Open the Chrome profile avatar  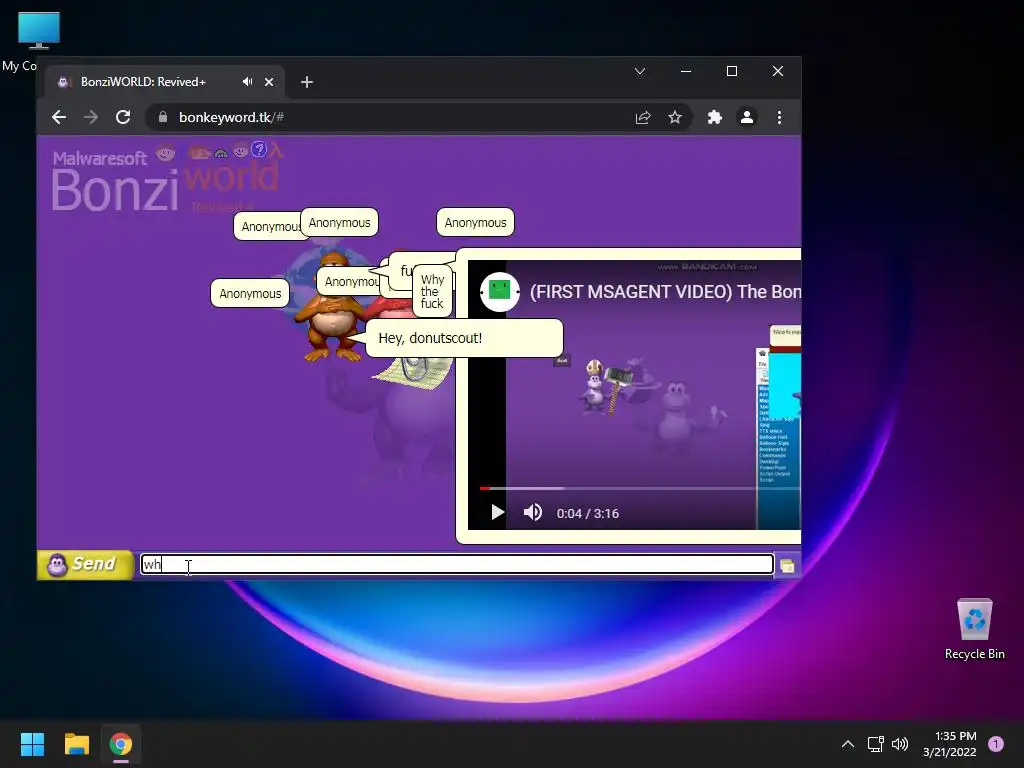(746, 118)
